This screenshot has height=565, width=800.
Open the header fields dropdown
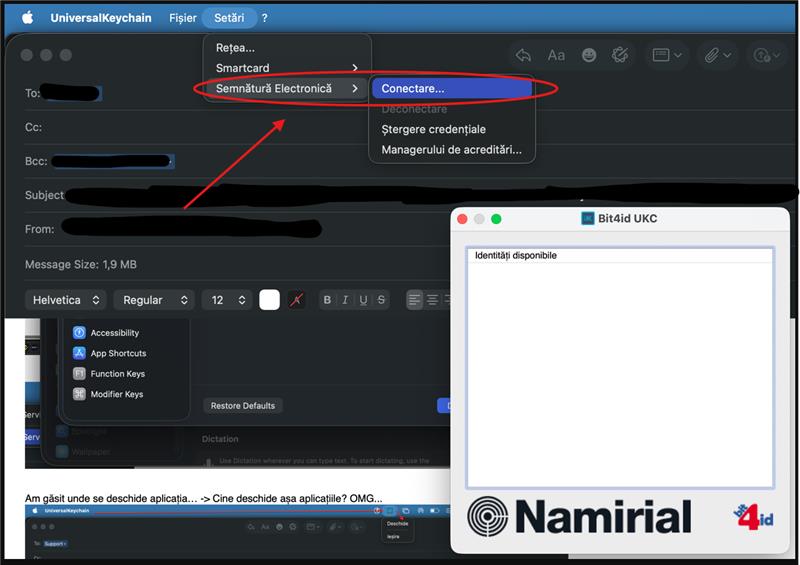667,55
